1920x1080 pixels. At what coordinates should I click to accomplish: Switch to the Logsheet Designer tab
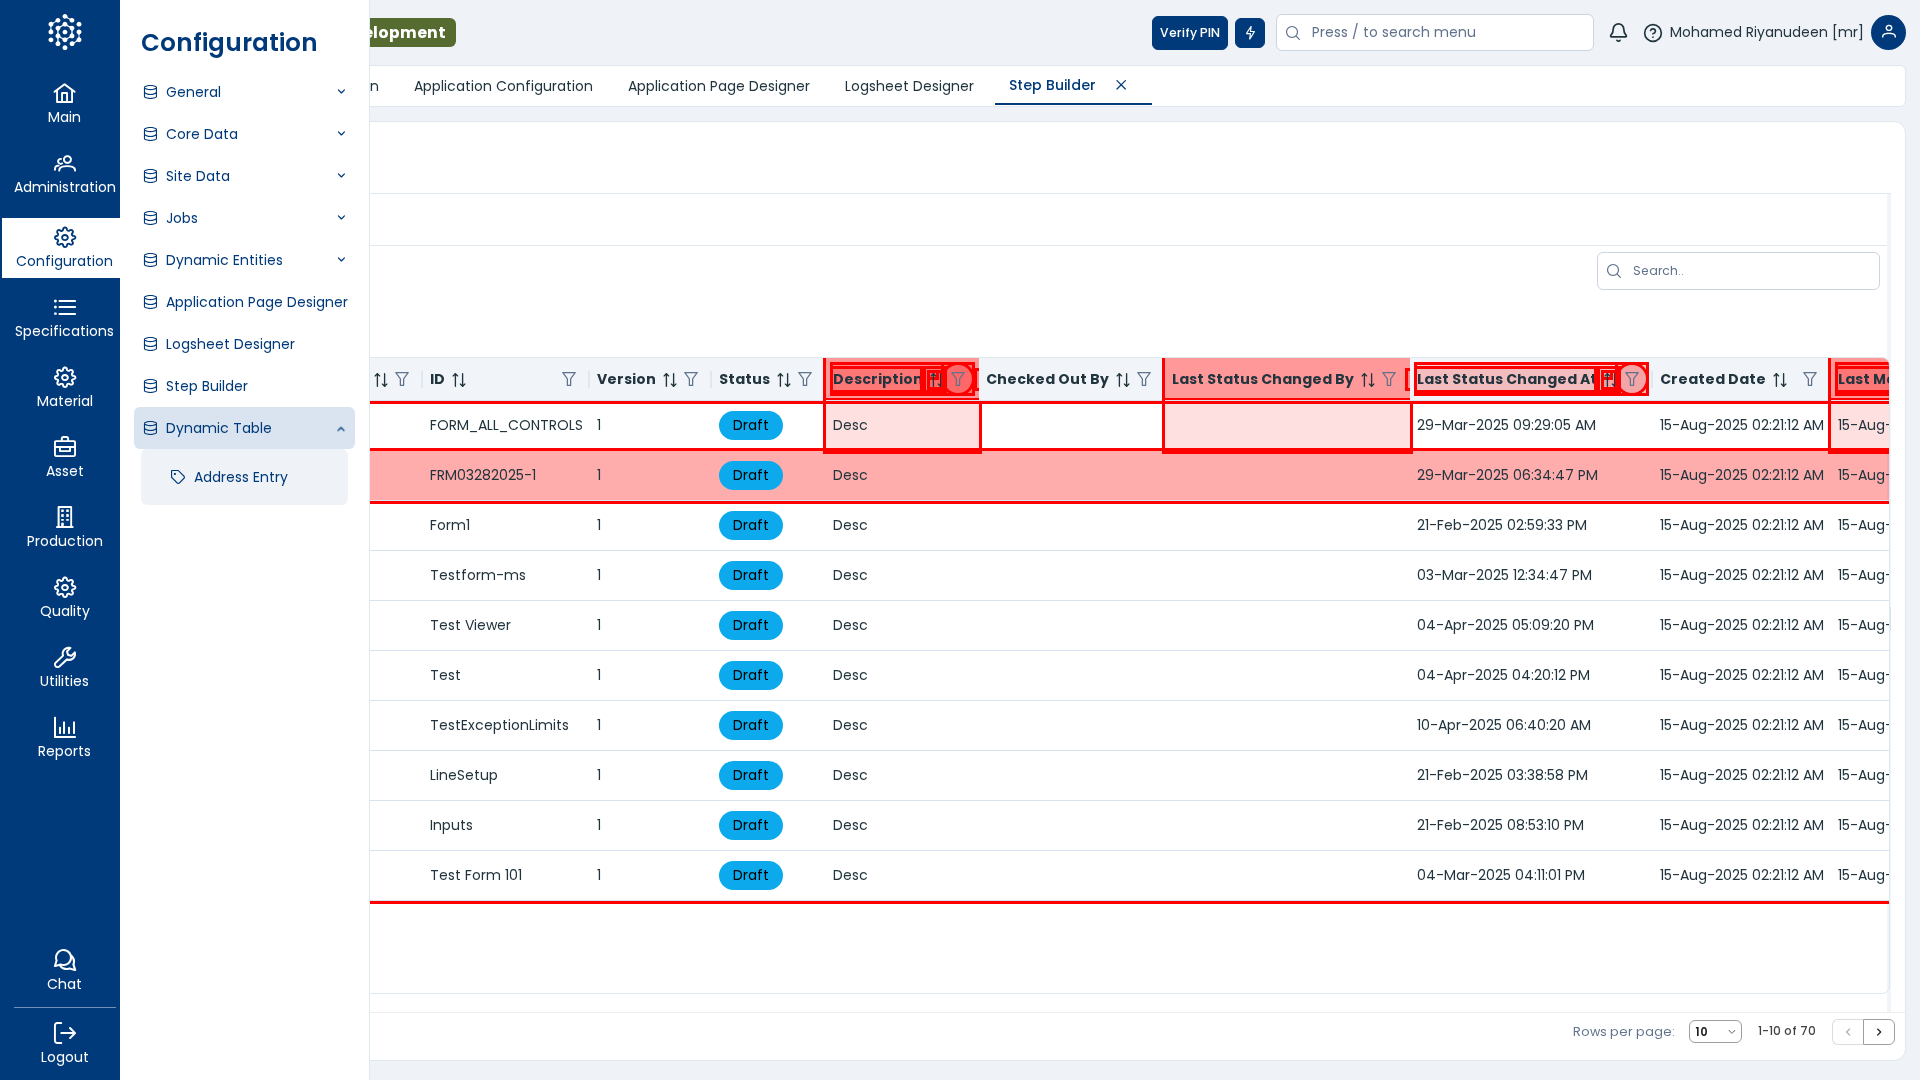pos(908,86)
